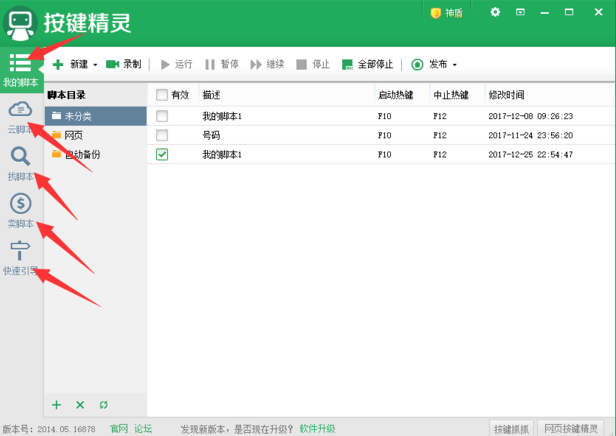Image resolution: width=616 pixels, height=436 pixels.
Task: Open the 找脚本 search section
Action: point(20,164)
